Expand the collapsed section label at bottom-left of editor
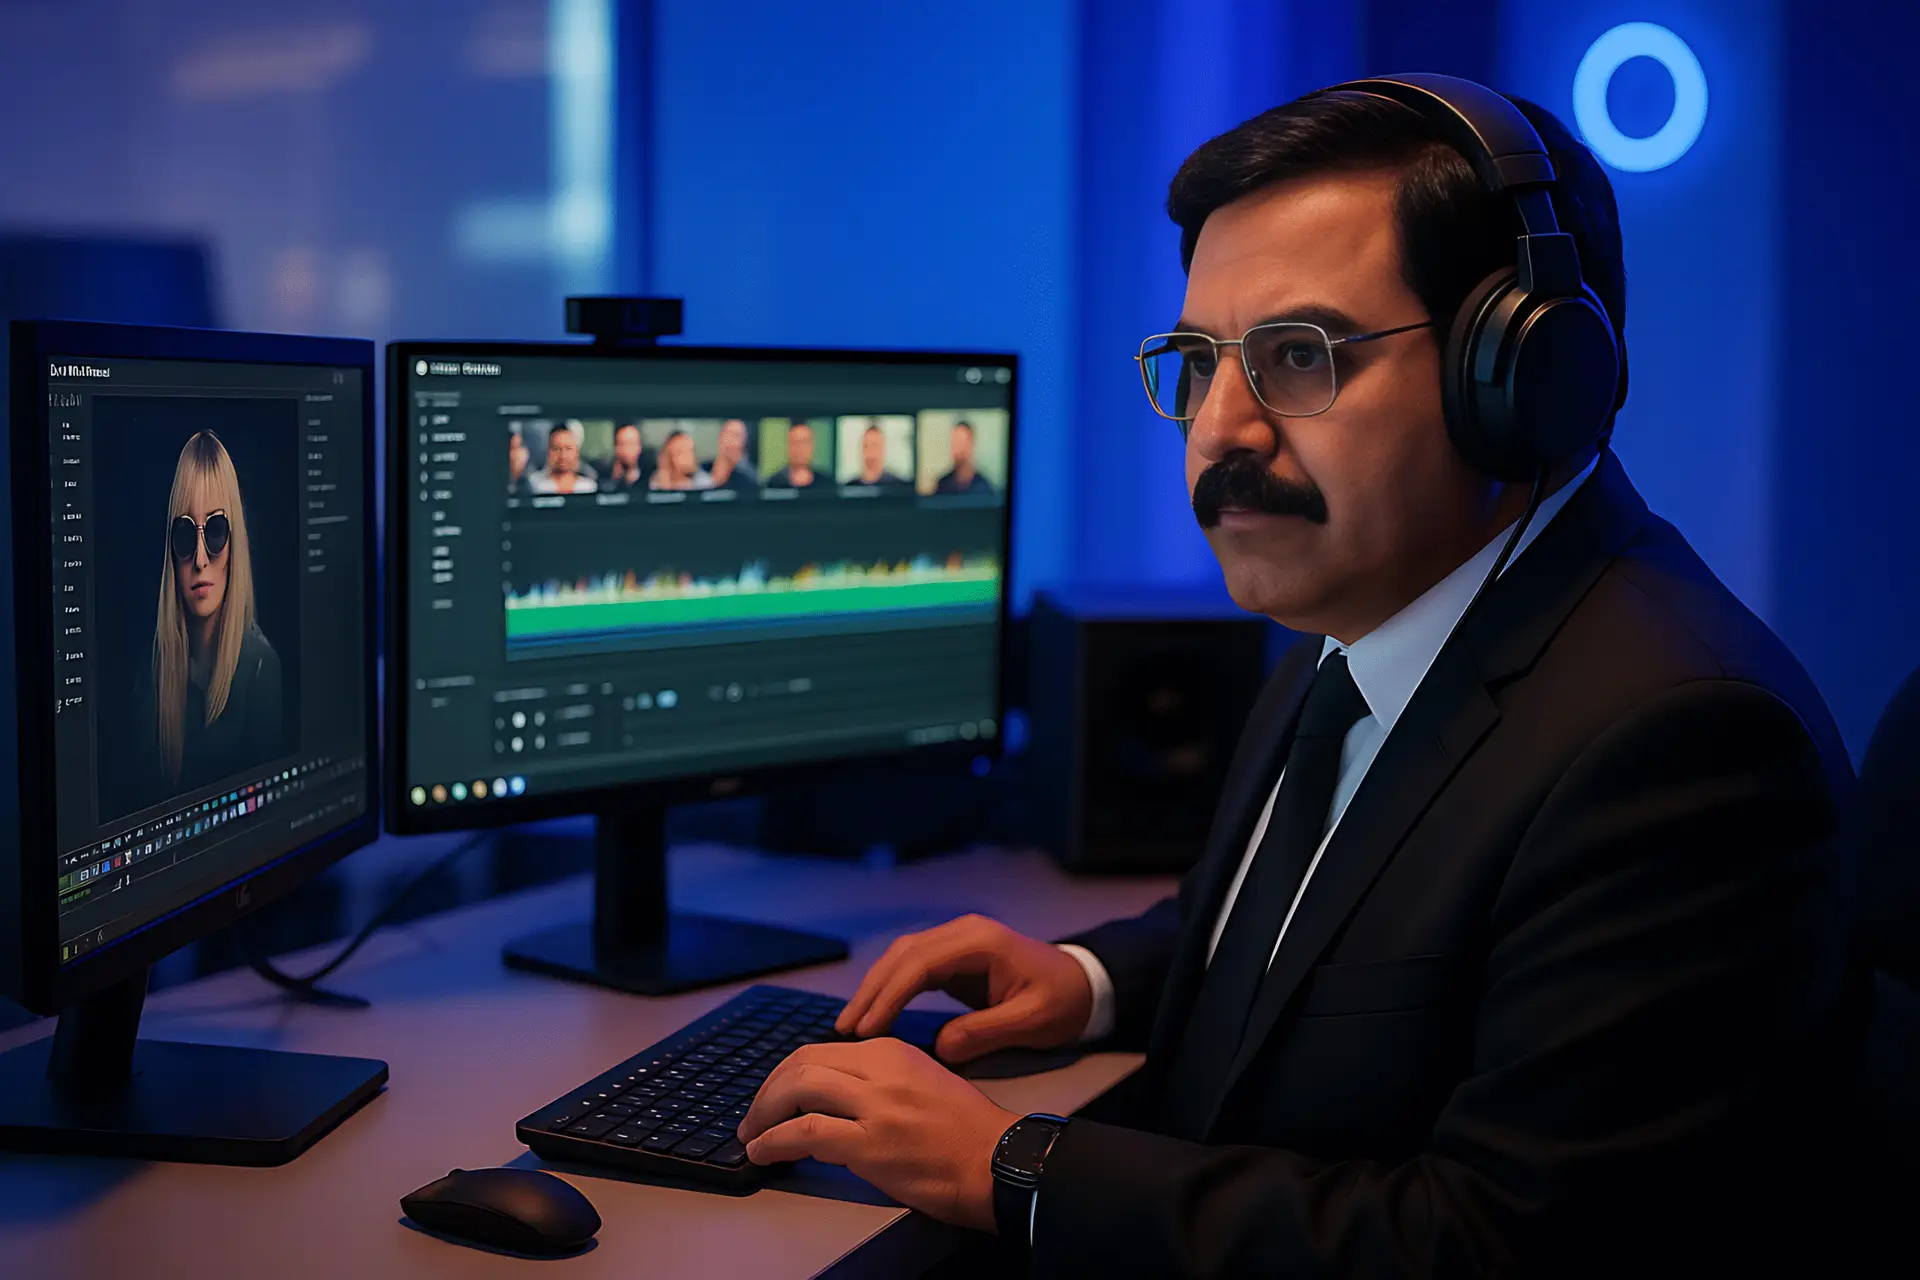 coord(450,682)
